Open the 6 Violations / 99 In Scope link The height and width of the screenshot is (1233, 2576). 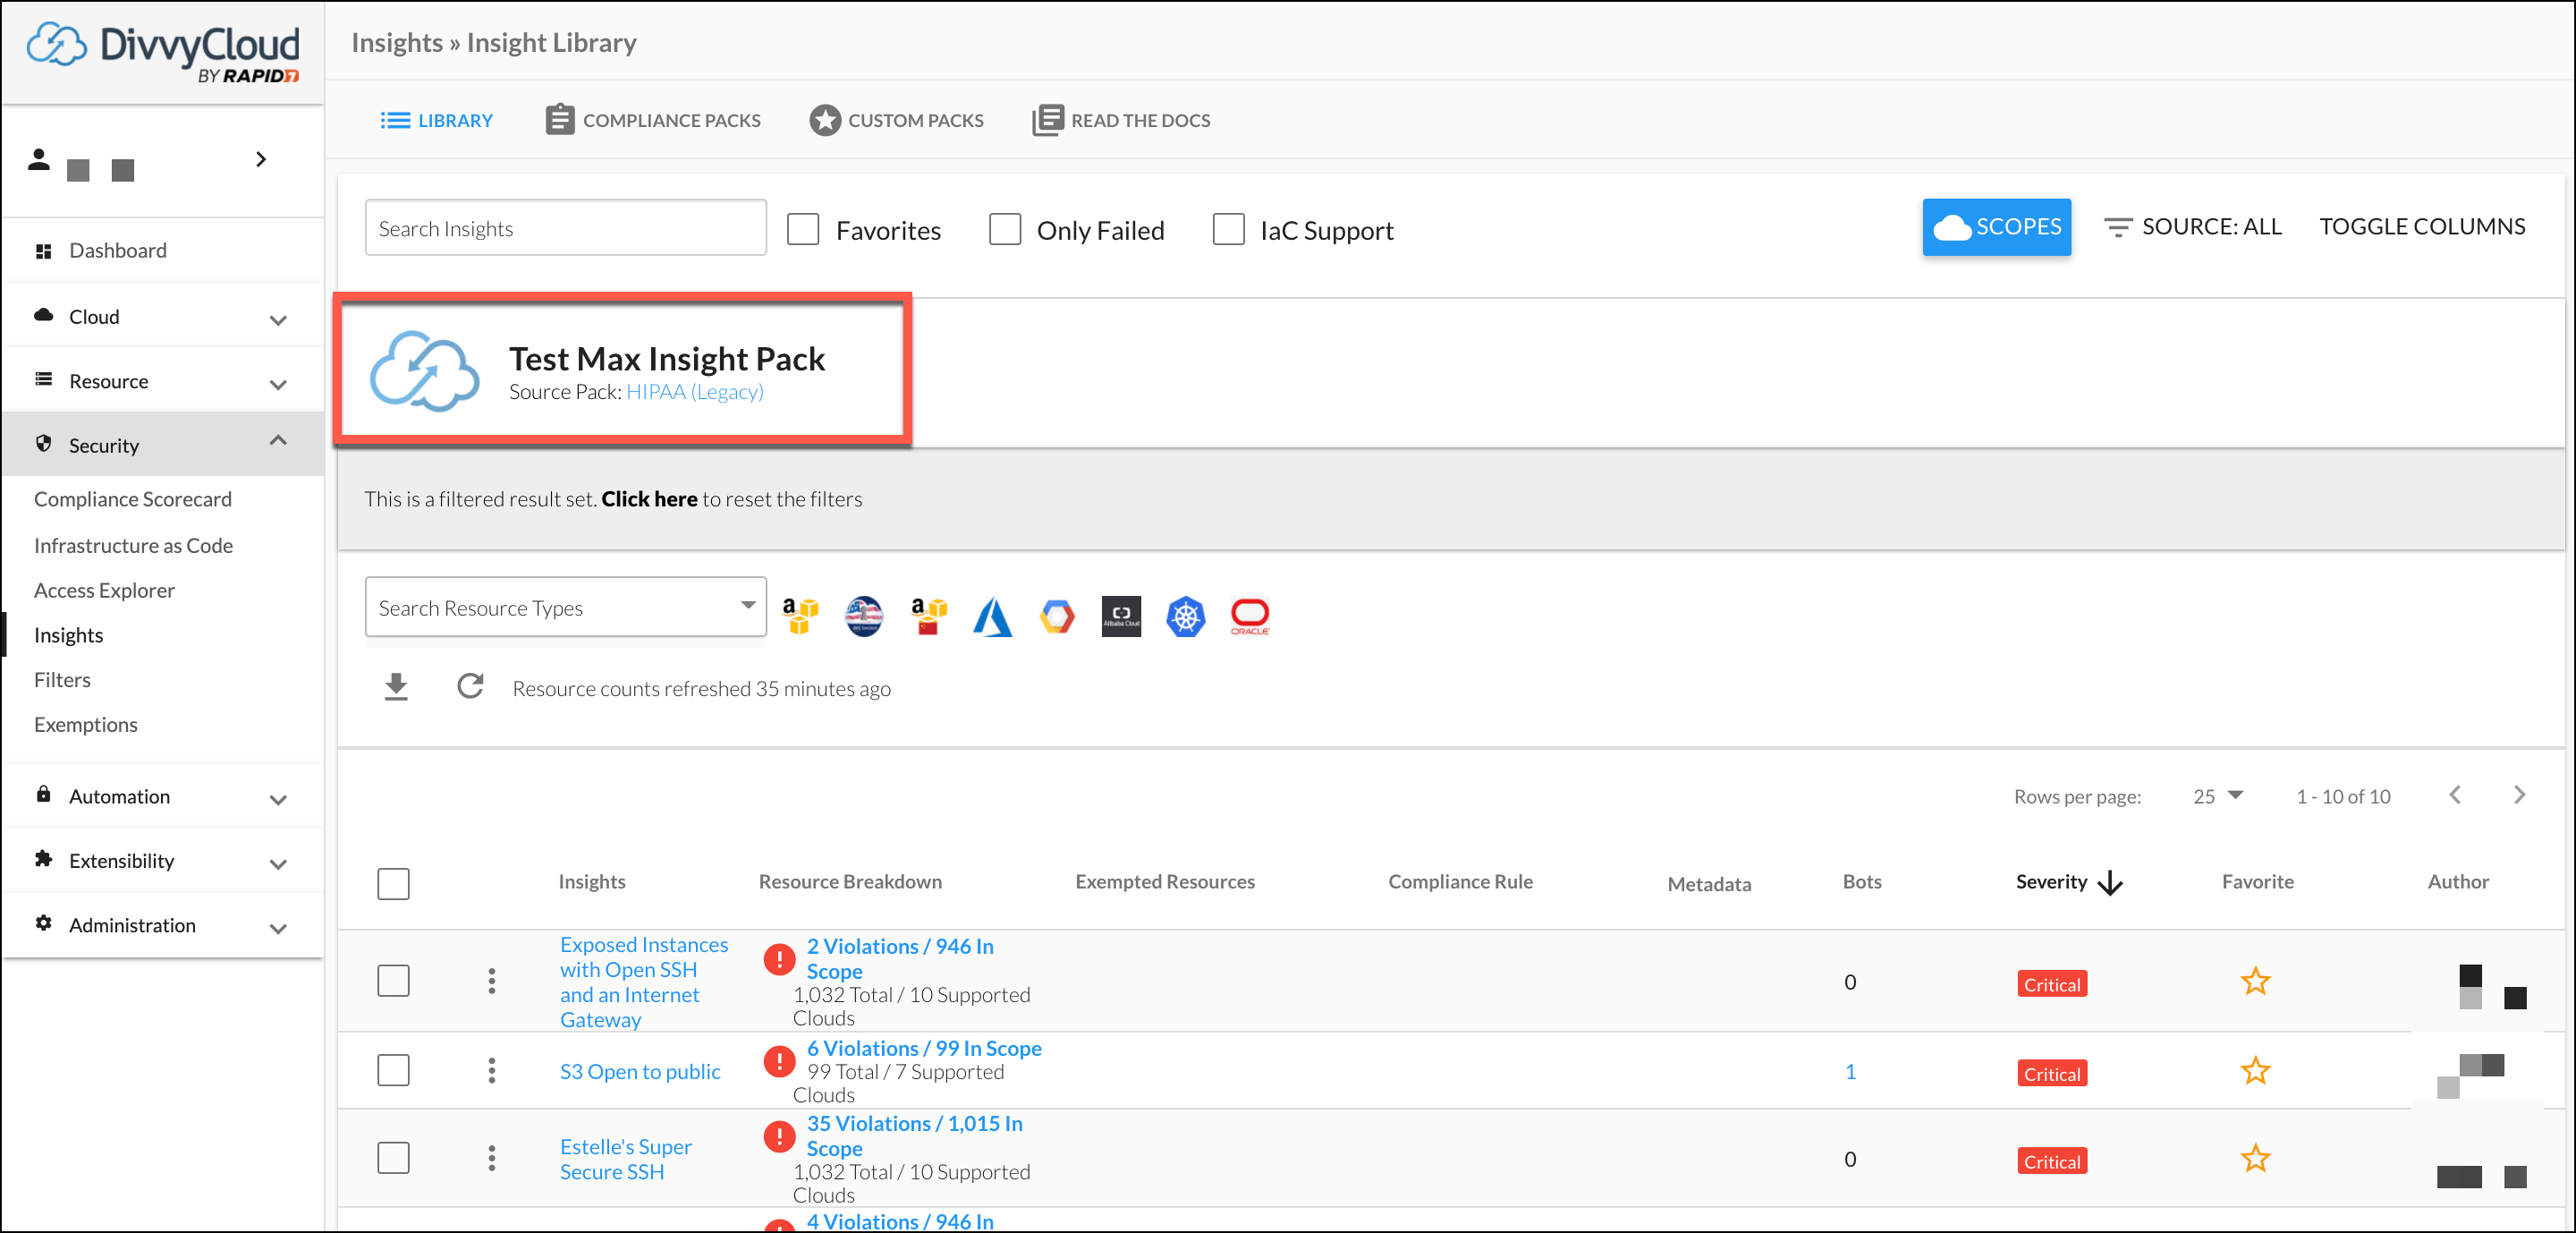(x=924, y=1048)
